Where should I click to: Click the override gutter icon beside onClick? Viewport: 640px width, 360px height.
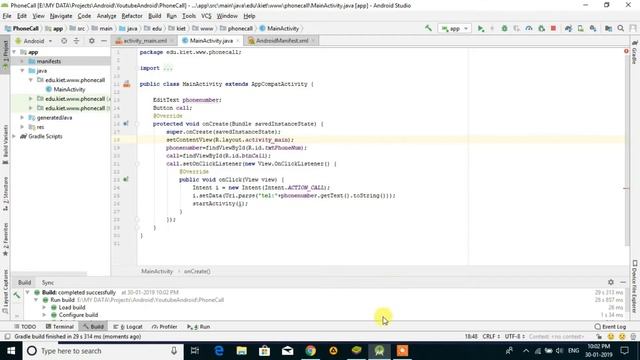[x=126, y=180]
